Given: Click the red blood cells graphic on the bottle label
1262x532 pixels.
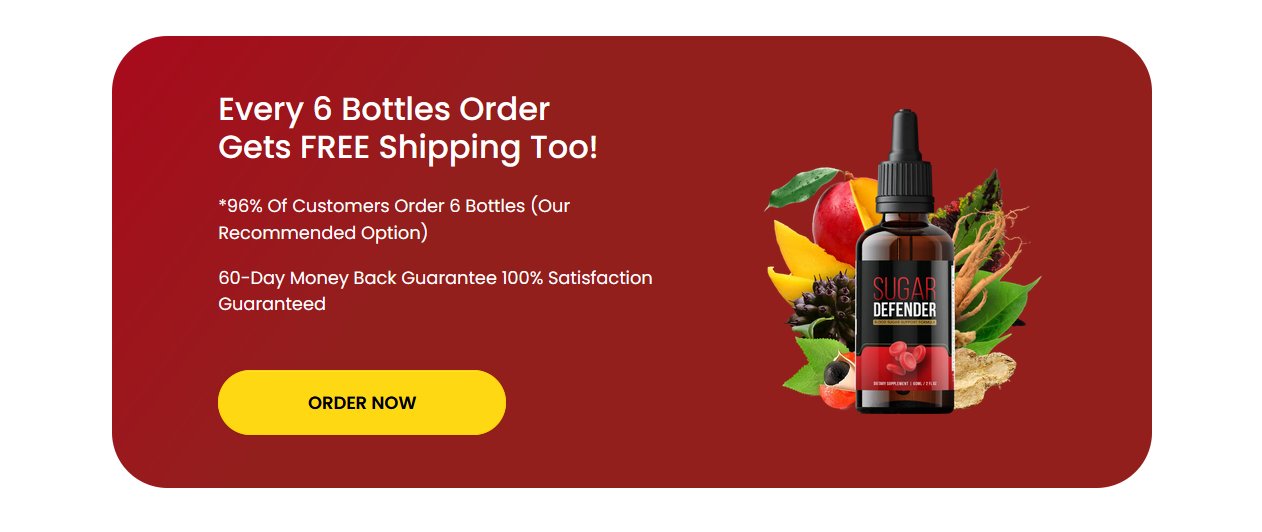Looking at the screenshot, I should (x=905, y=357).
